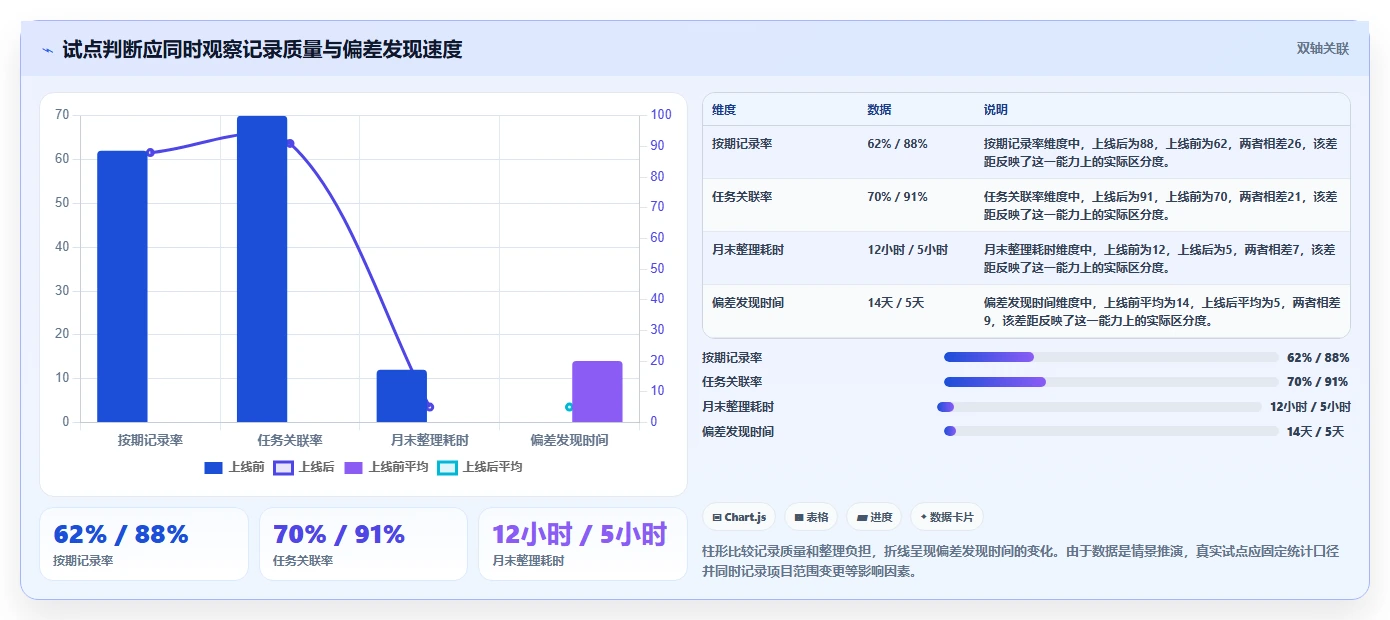Viewport: 1390px width, 620px height.
Task: Click the 维度 table column header
Action: point(724,110)
